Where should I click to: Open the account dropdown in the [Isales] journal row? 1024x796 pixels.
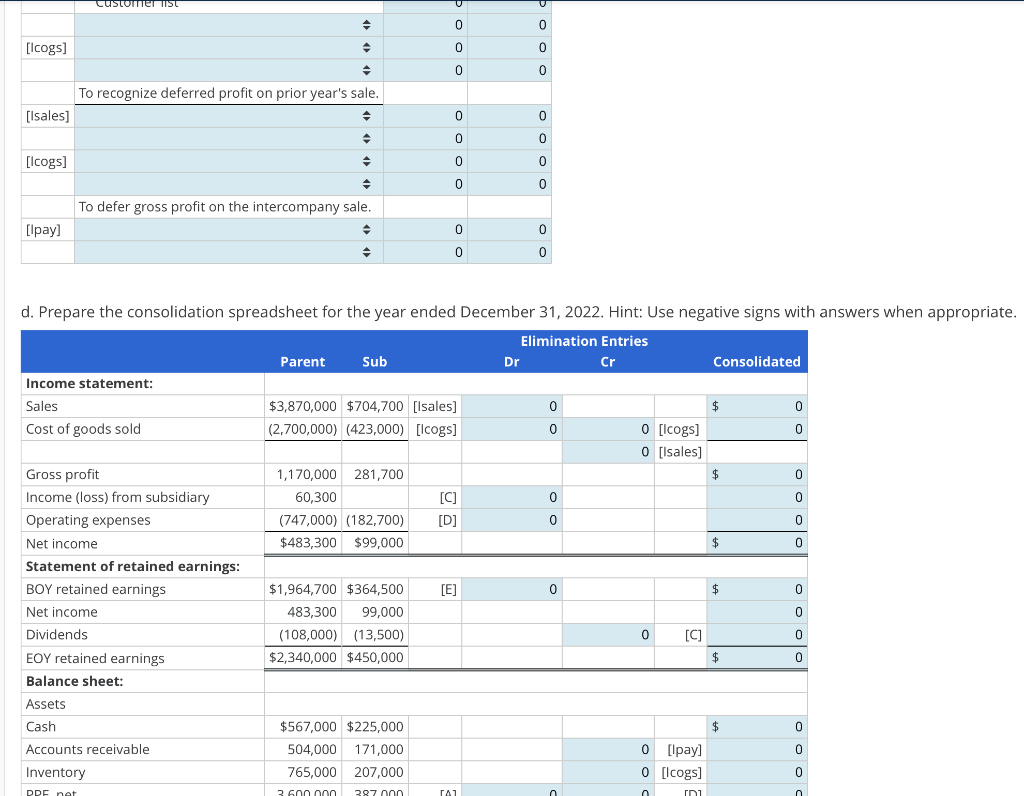point(229,116)
